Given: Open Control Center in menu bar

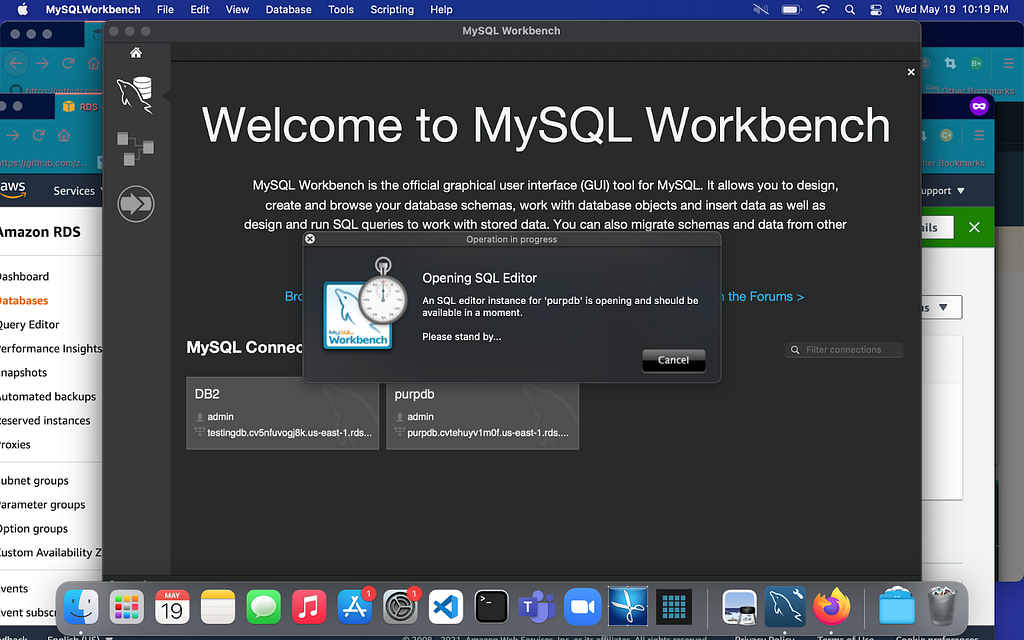Looking at the screenshot, I should tap(876, 9).
